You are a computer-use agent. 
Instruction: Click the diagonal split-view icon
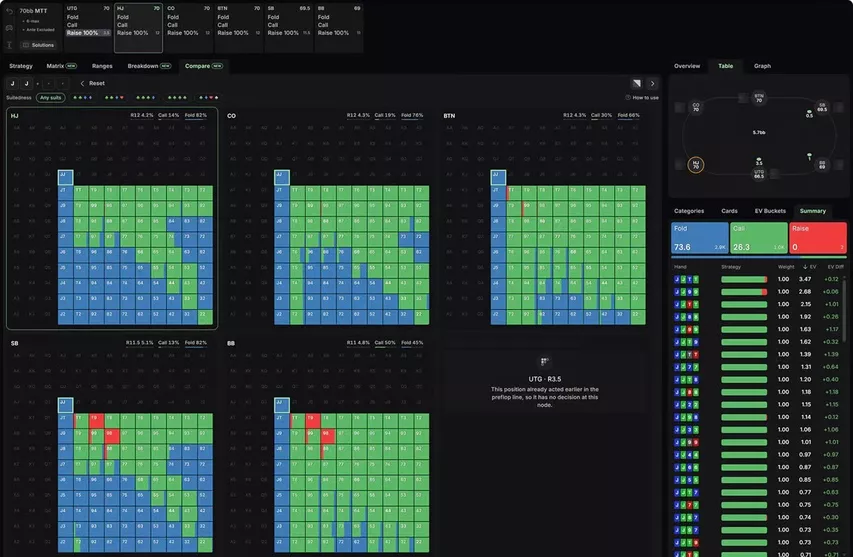pyautogui.click(x=636, y=83)
